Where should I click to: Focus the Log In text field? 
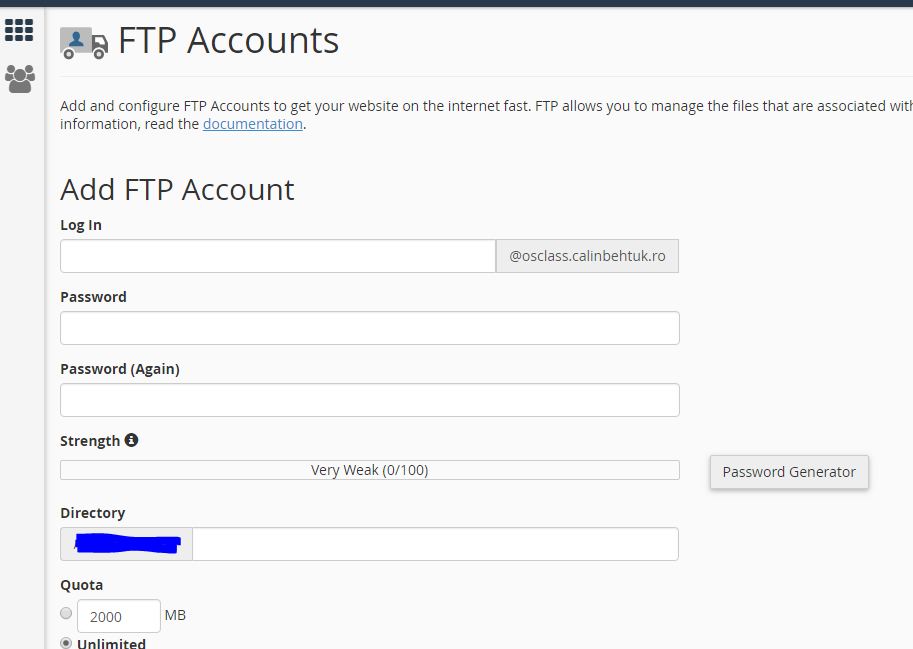(x=278, y=256)
